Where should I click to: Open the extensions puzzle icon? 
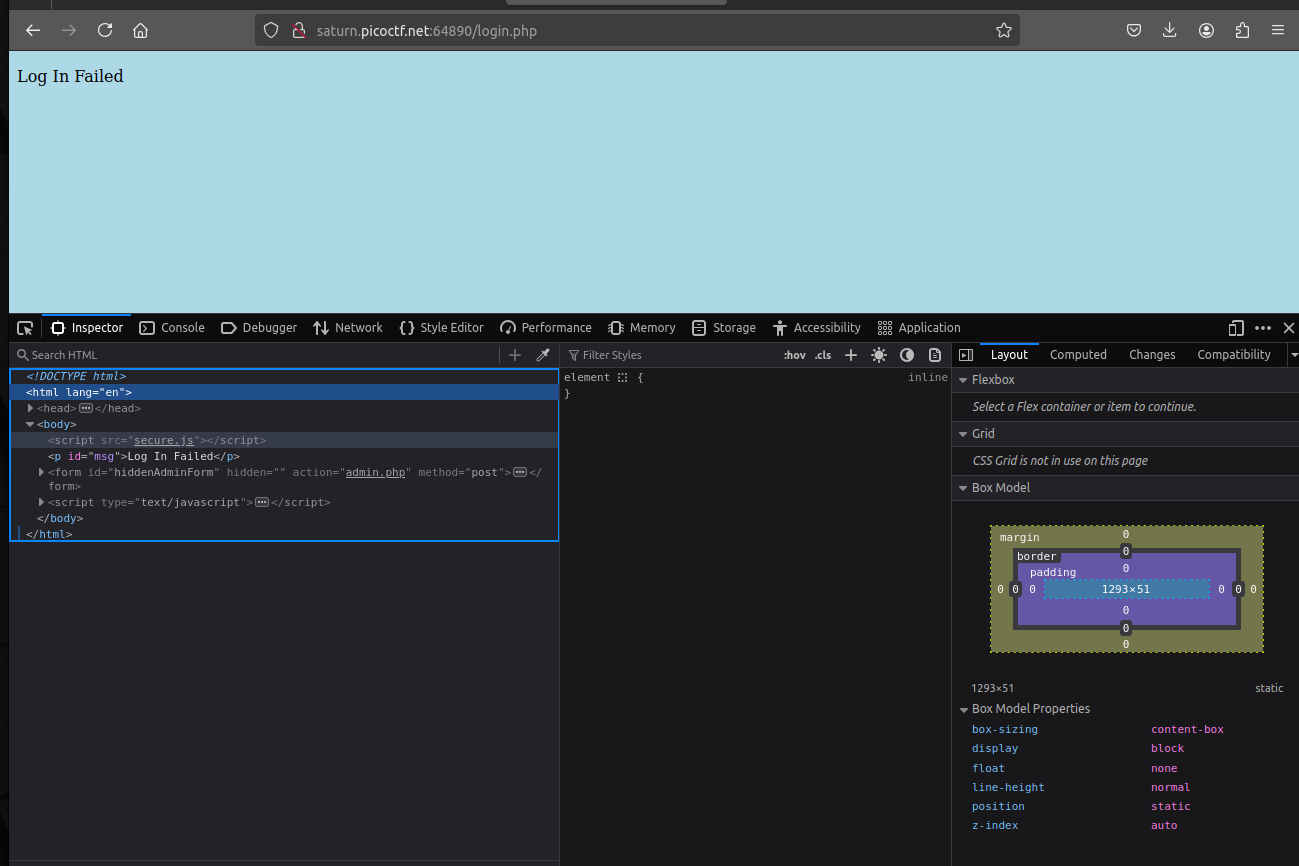tap(1242, 31)
